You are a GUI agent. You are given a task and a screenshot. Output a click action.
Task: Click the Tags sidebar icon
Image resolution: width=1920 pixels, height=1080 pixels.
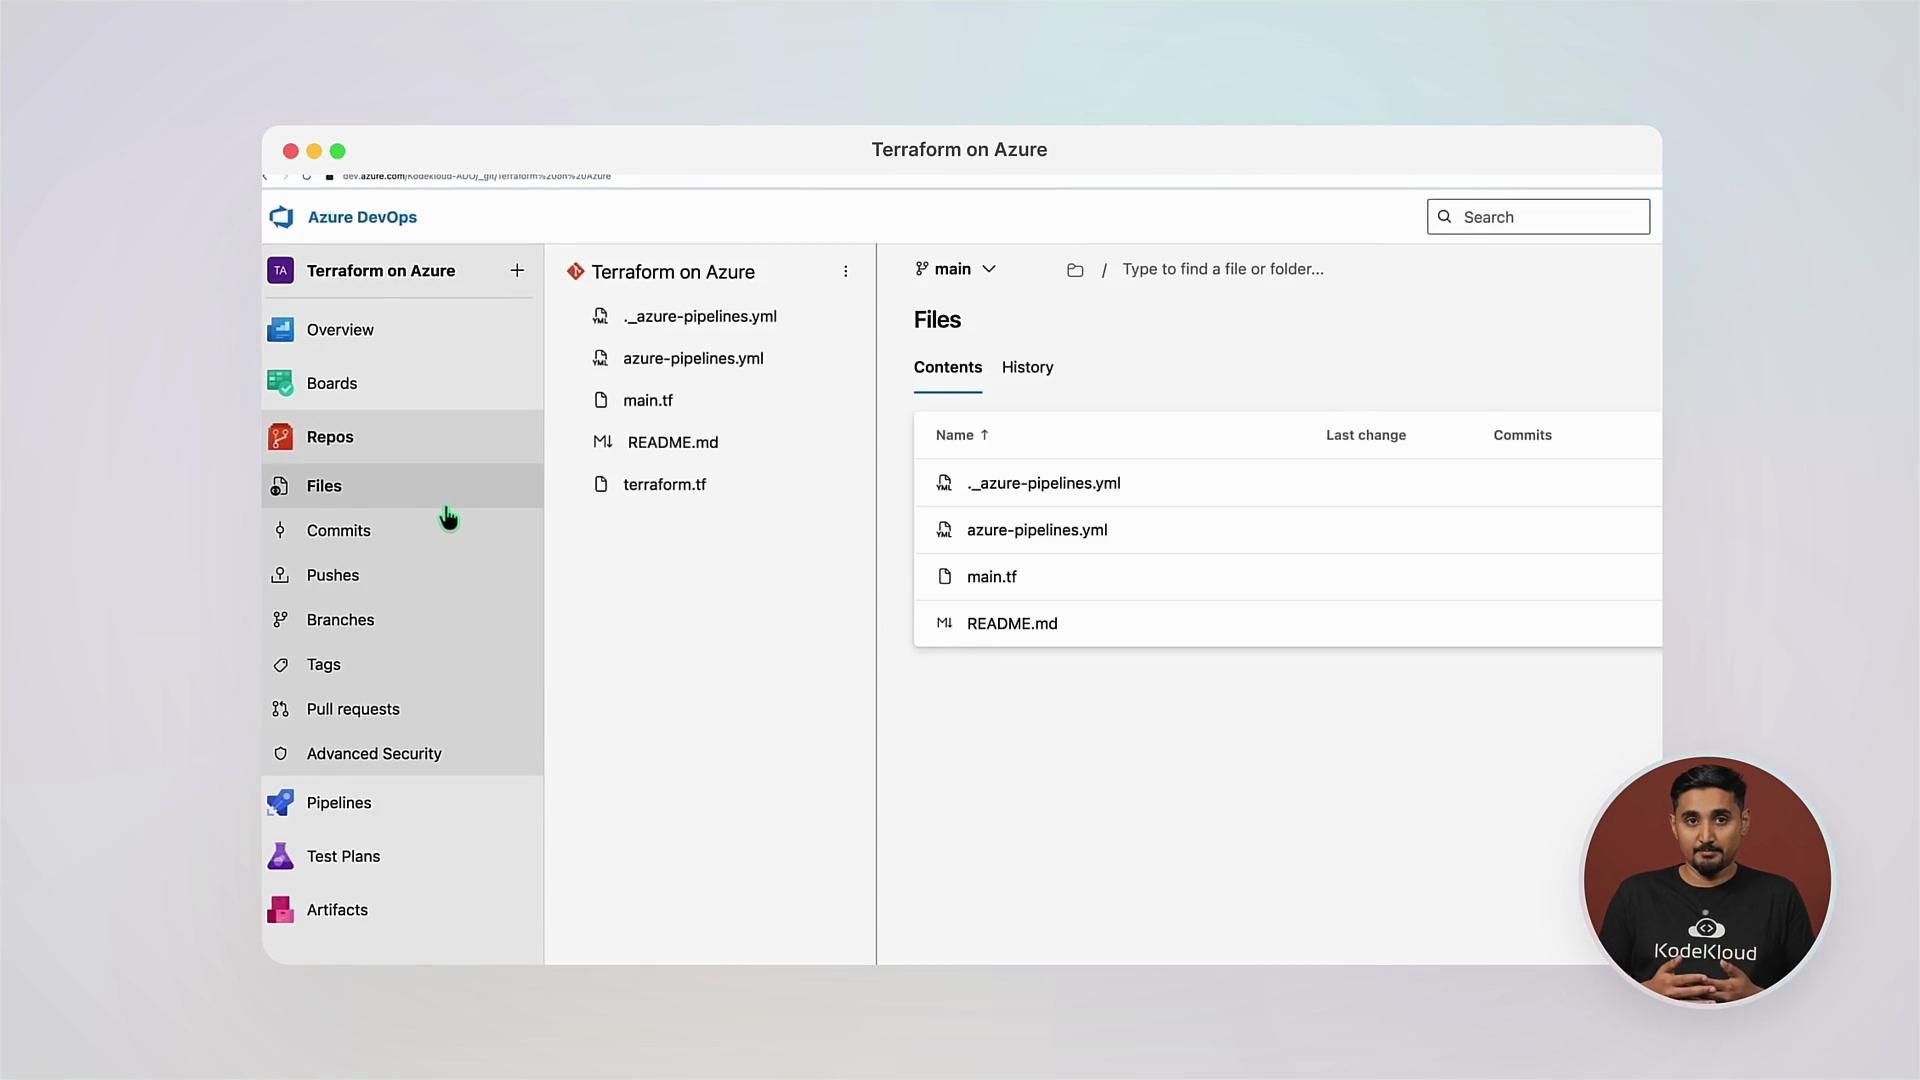click(x=280, y=665)
